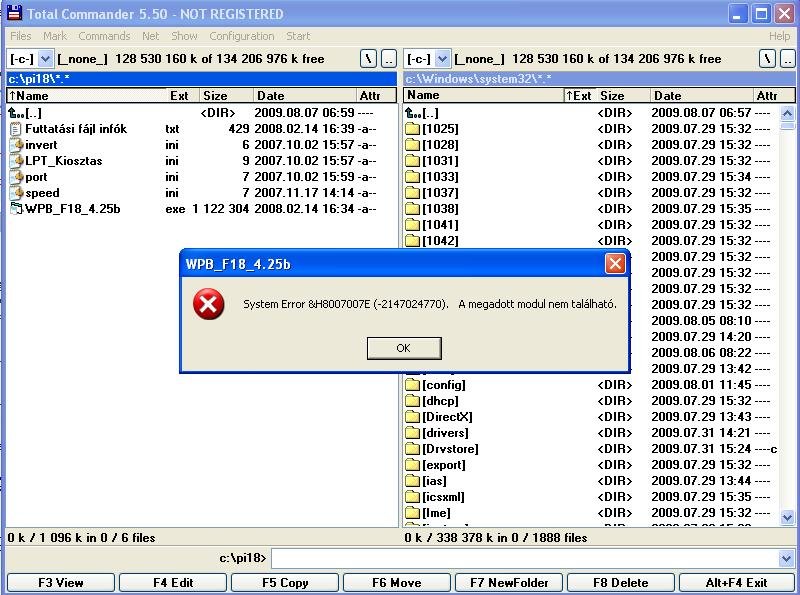800x595 pixels.
Task: Open the Files menu
Action: pos(21,36)
